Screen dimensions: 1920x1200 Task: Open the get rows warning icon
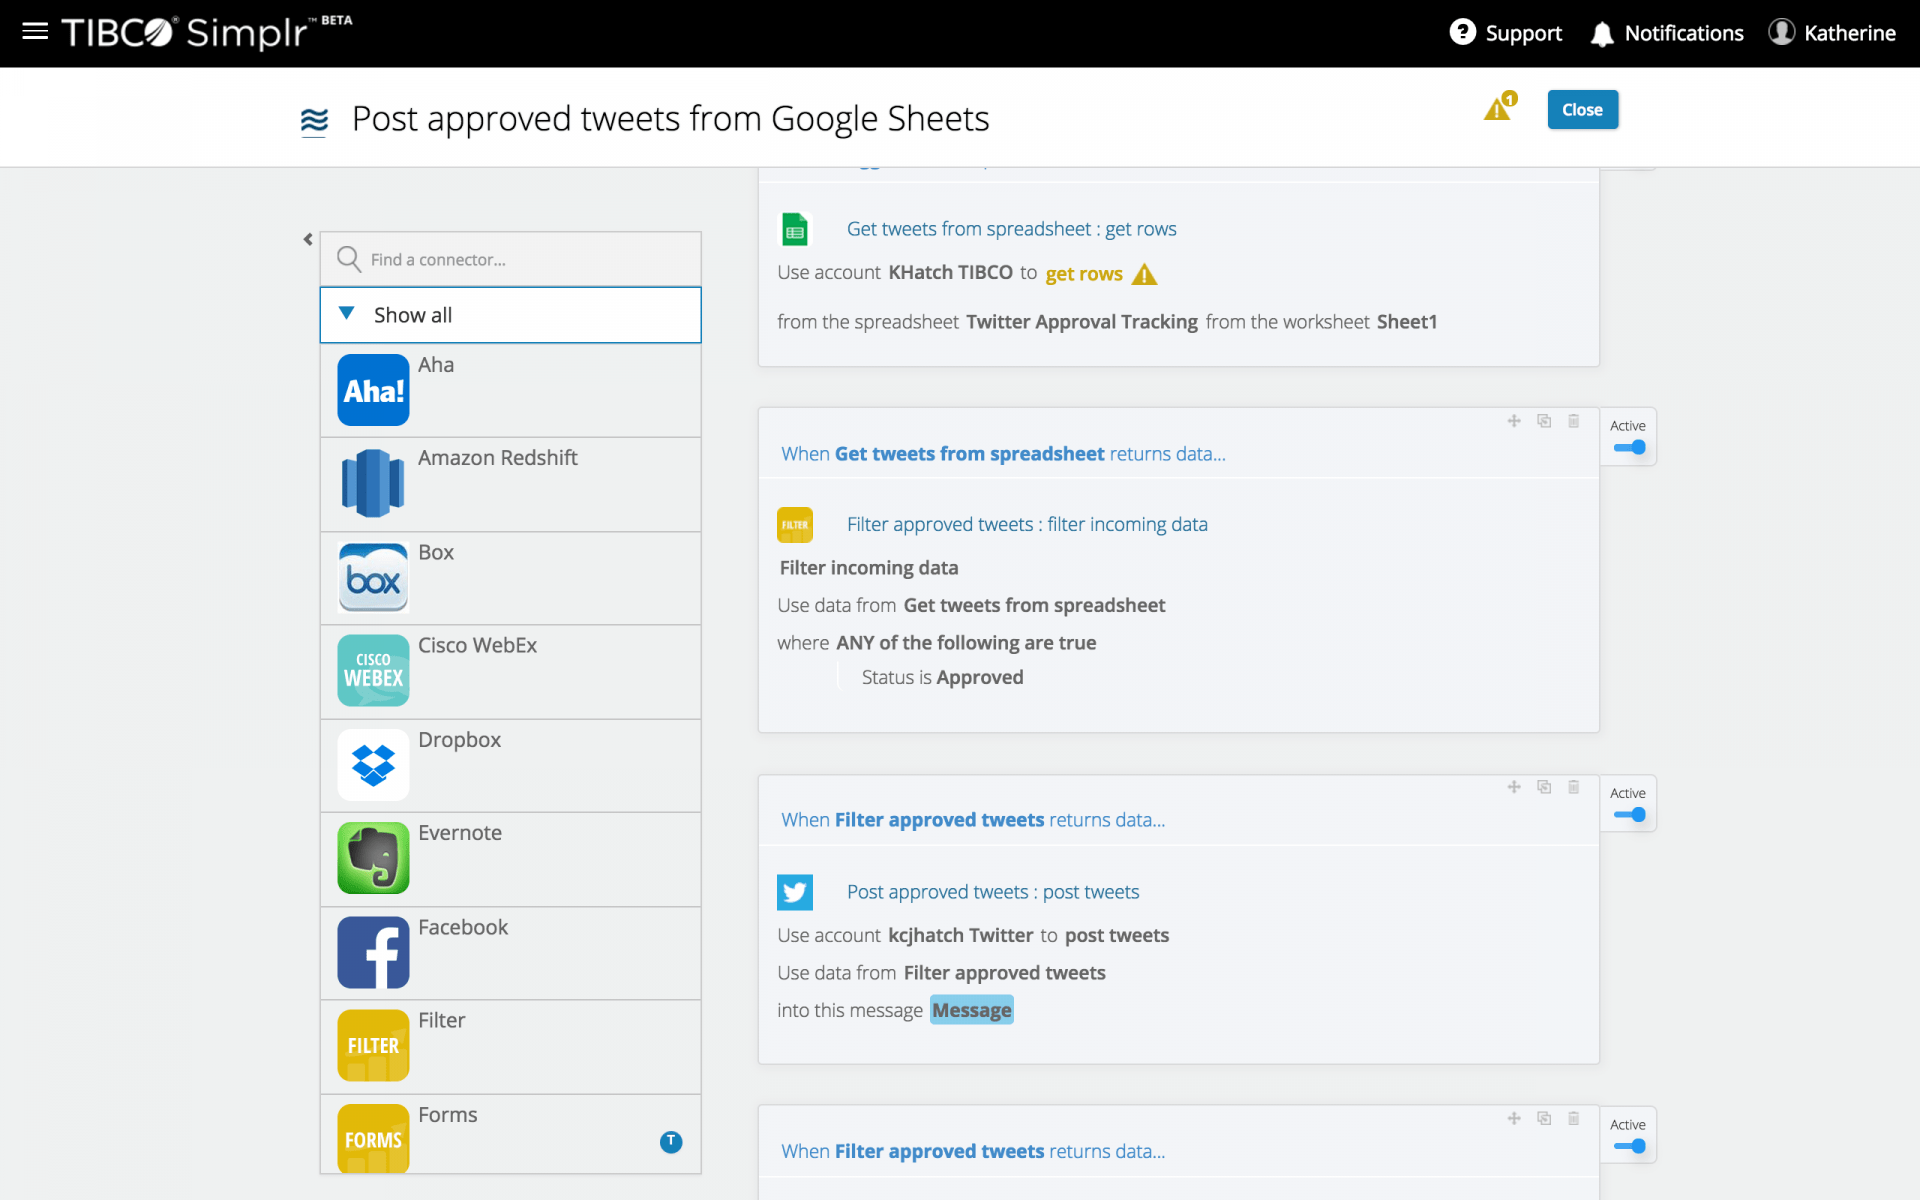coord(1145,274)
